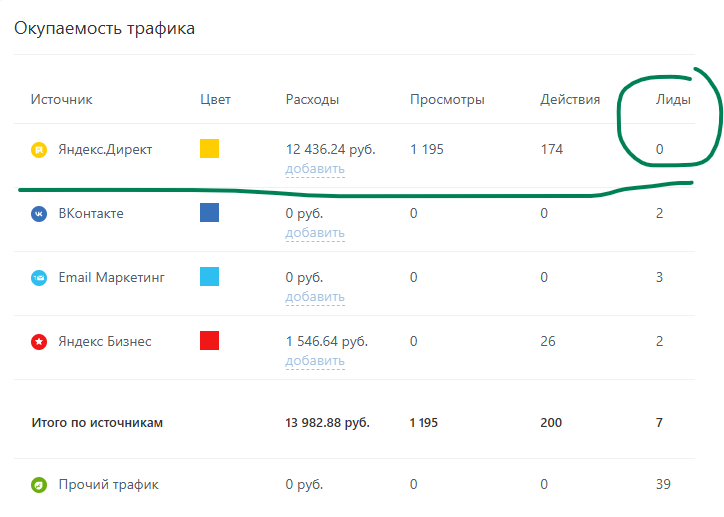Image resolution: width=724 pixels, height=517 pixels.
Task: Click the Источник column header
Action: (61, 100)
